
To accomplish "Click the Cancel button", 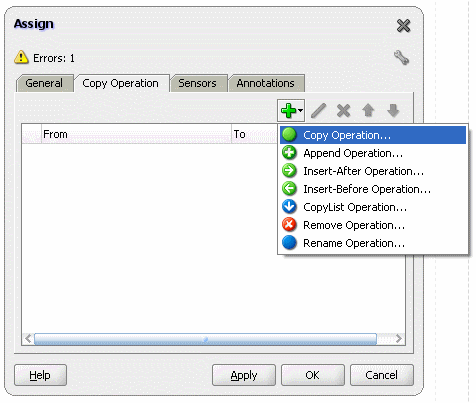I will pyautogui.click(x=382, y=375).
